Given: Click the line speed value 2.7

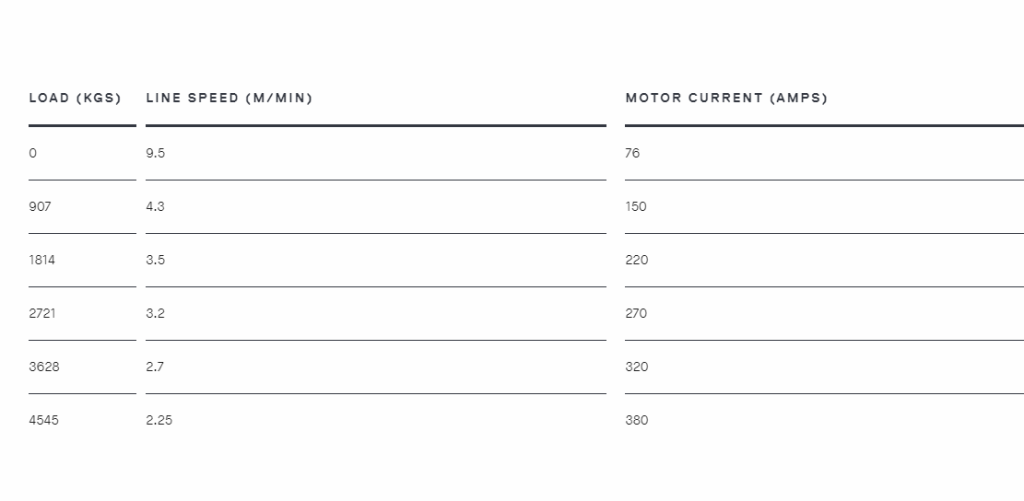Looking at the screenshot, I should point(155,367).
